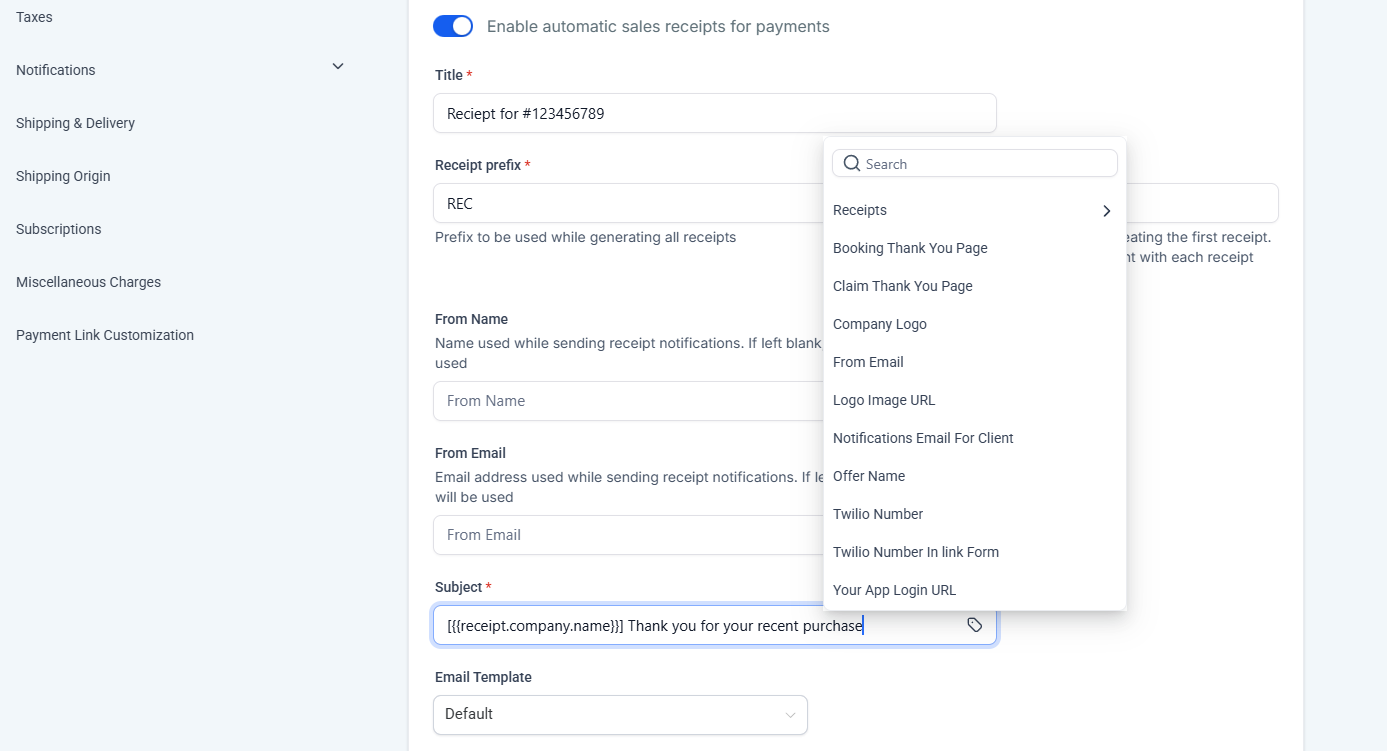The image size is (1387, 751).
Task: Select the From Email custom value
Action: pos(868,362)
